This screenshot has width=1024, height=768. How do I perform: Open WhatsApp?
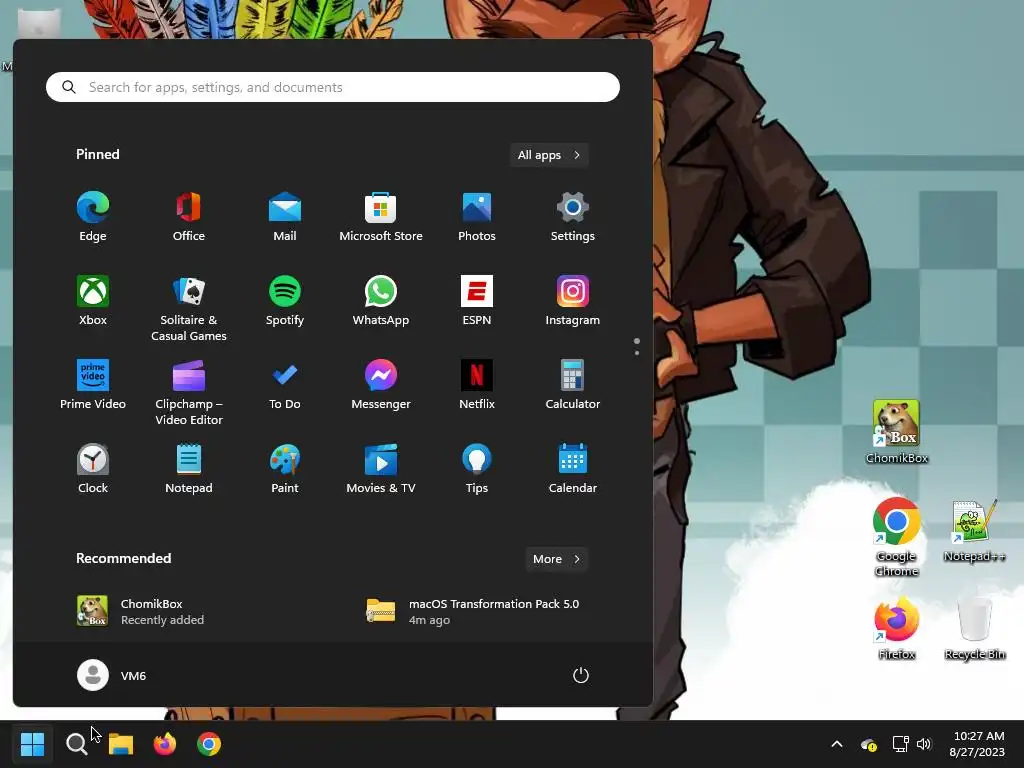pos(381,300)
